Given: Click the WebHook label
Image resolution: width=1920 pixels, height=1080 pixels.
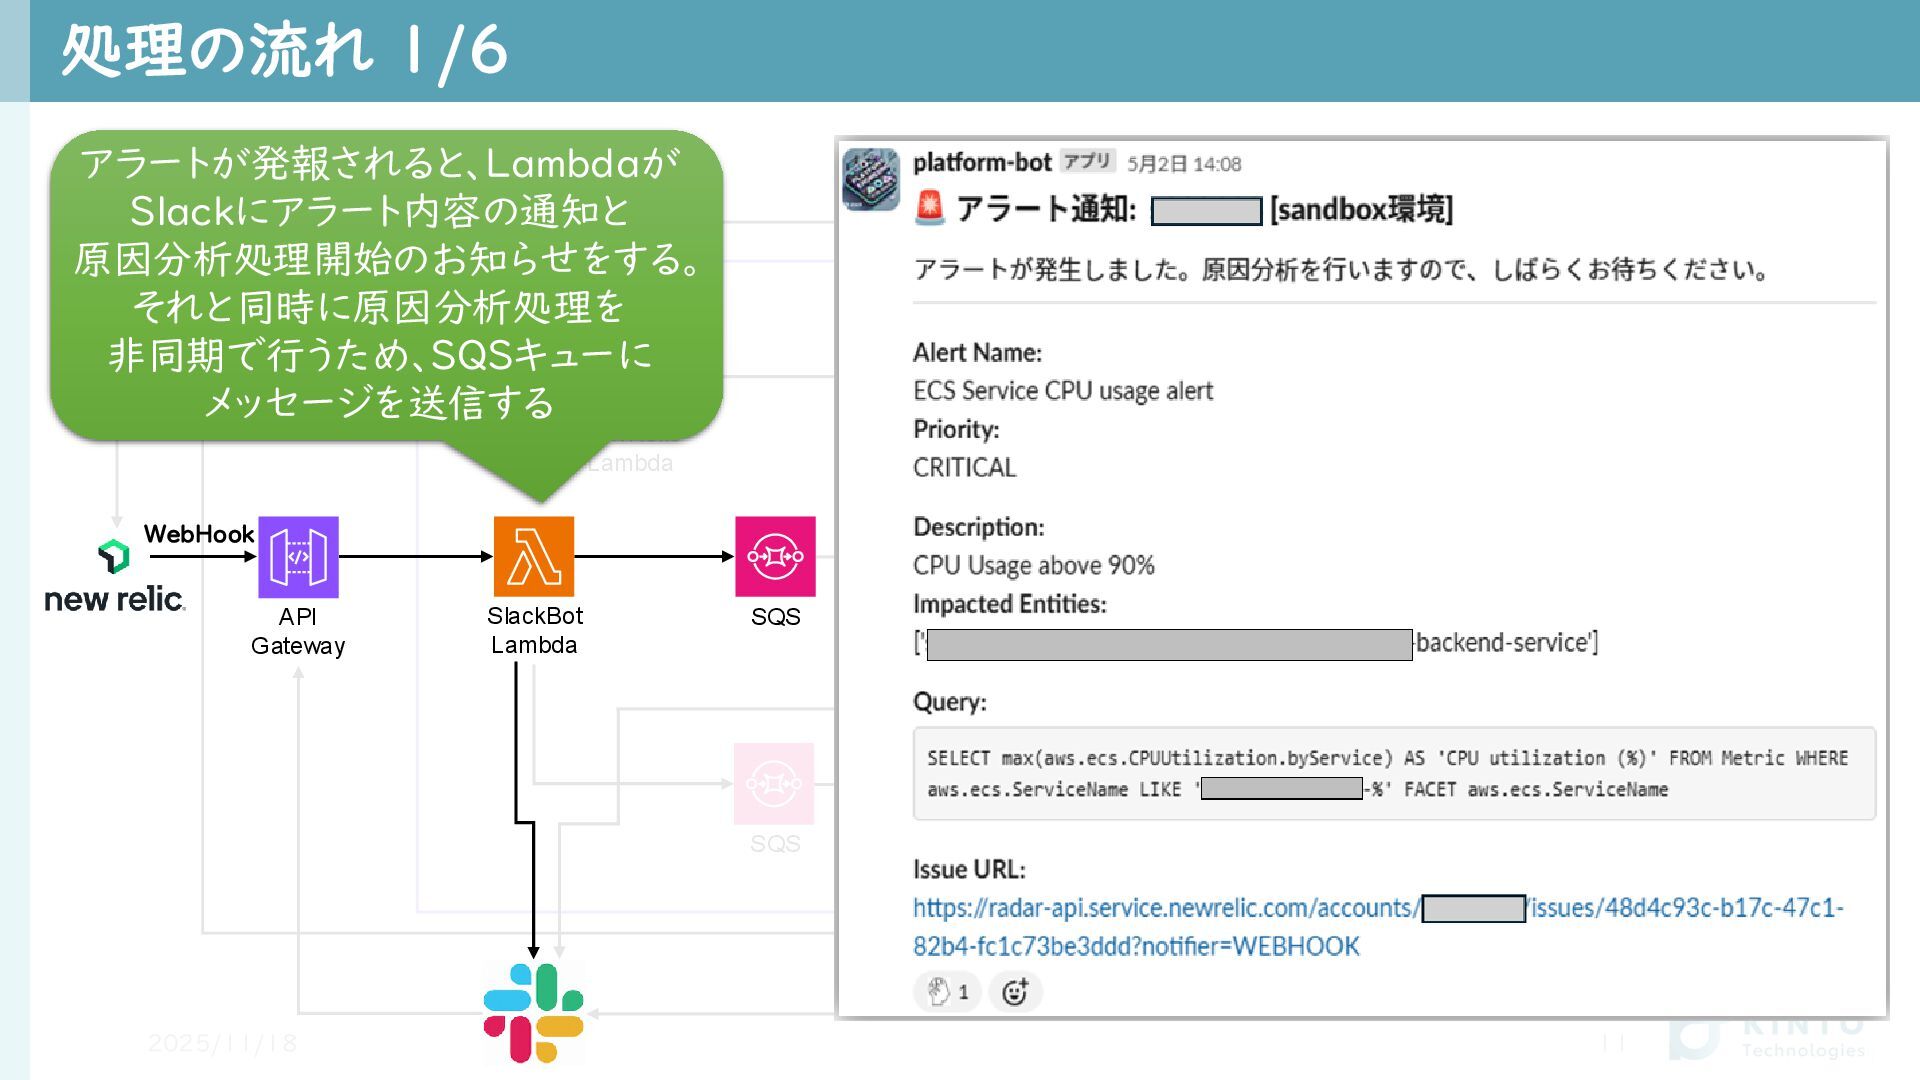Looking at the screenshot, I should (x=198, y=534).
